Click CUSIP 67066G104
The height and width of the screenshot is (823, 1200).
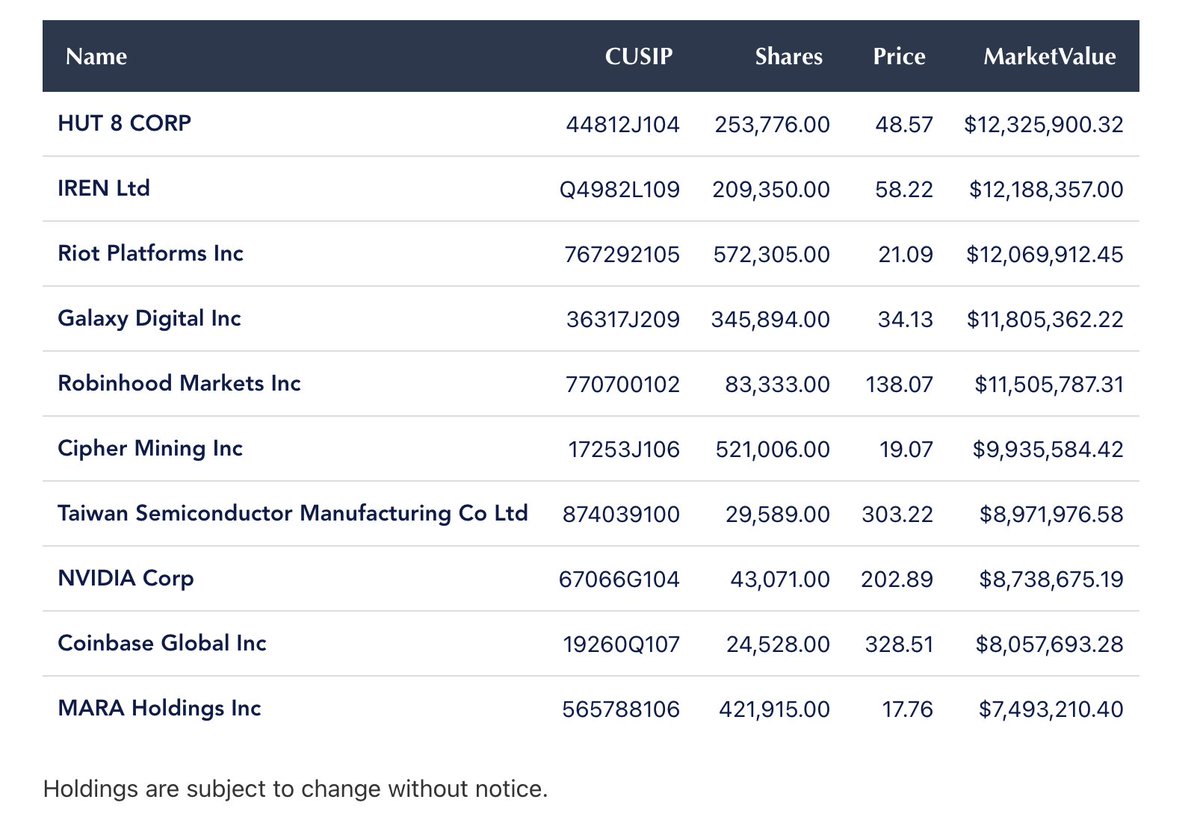[x=620, y=580]
